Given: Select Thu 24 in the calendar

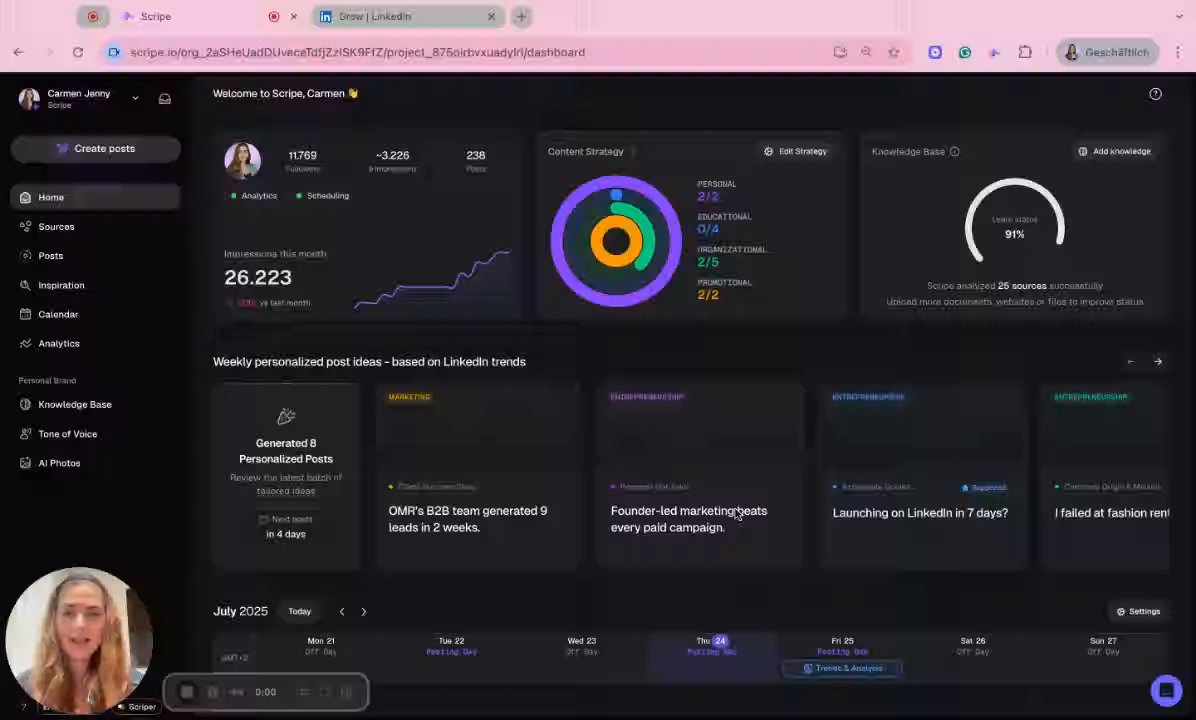Looking at the screenshot, I should pos(712,645).
